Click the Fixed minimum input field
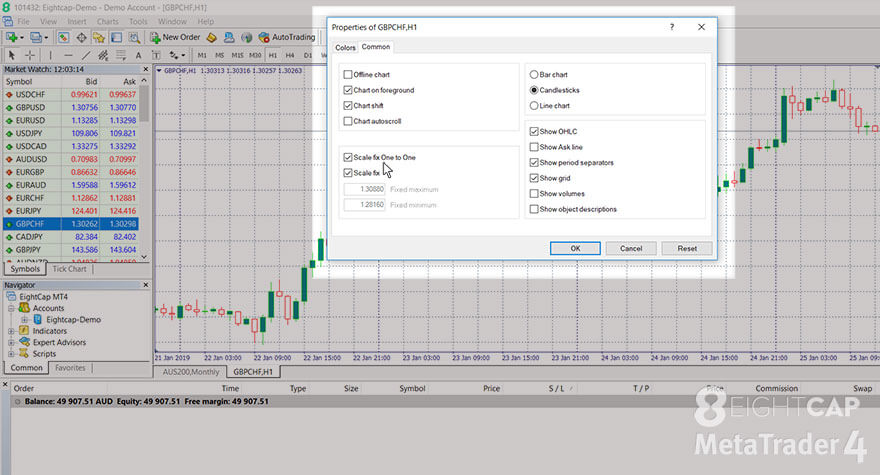This screenshot has height=475, width=880. click(365, 205)
